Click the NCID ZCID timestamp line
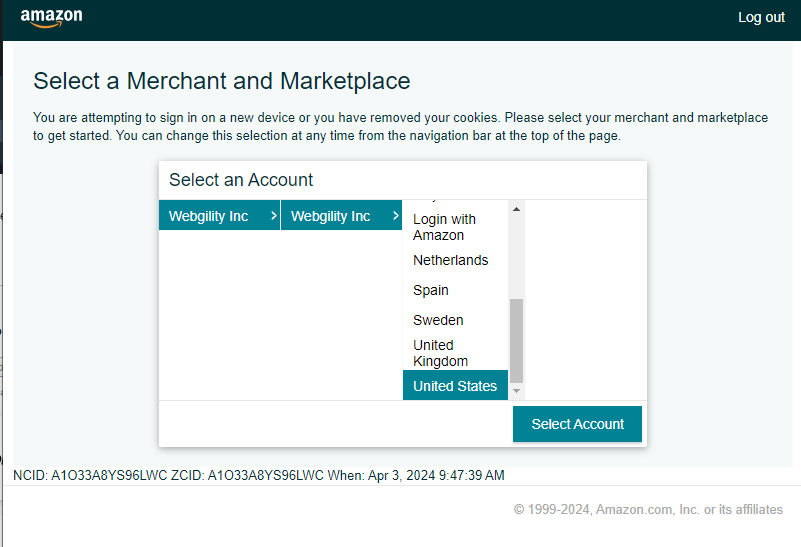This screenshot has height=547, width=801. coord(258,475)
